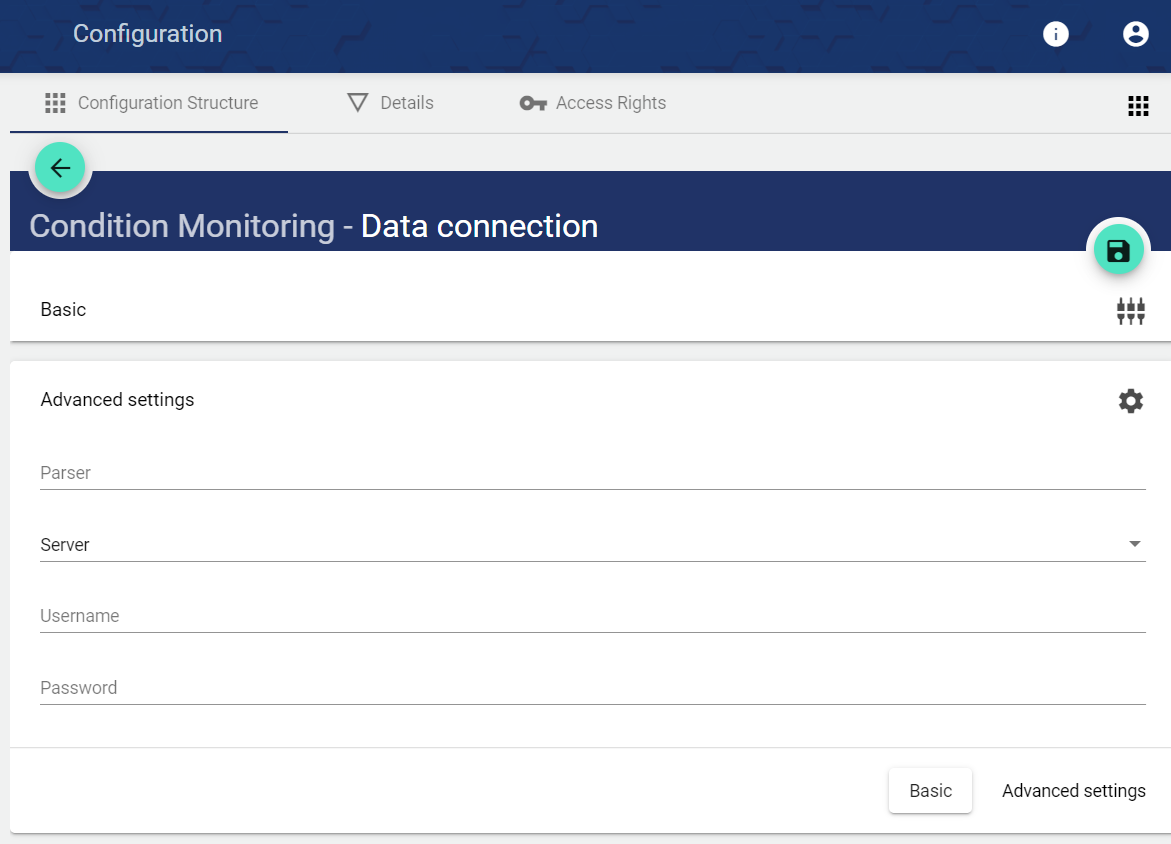Click the Access Rights key icon

(533, 103)
